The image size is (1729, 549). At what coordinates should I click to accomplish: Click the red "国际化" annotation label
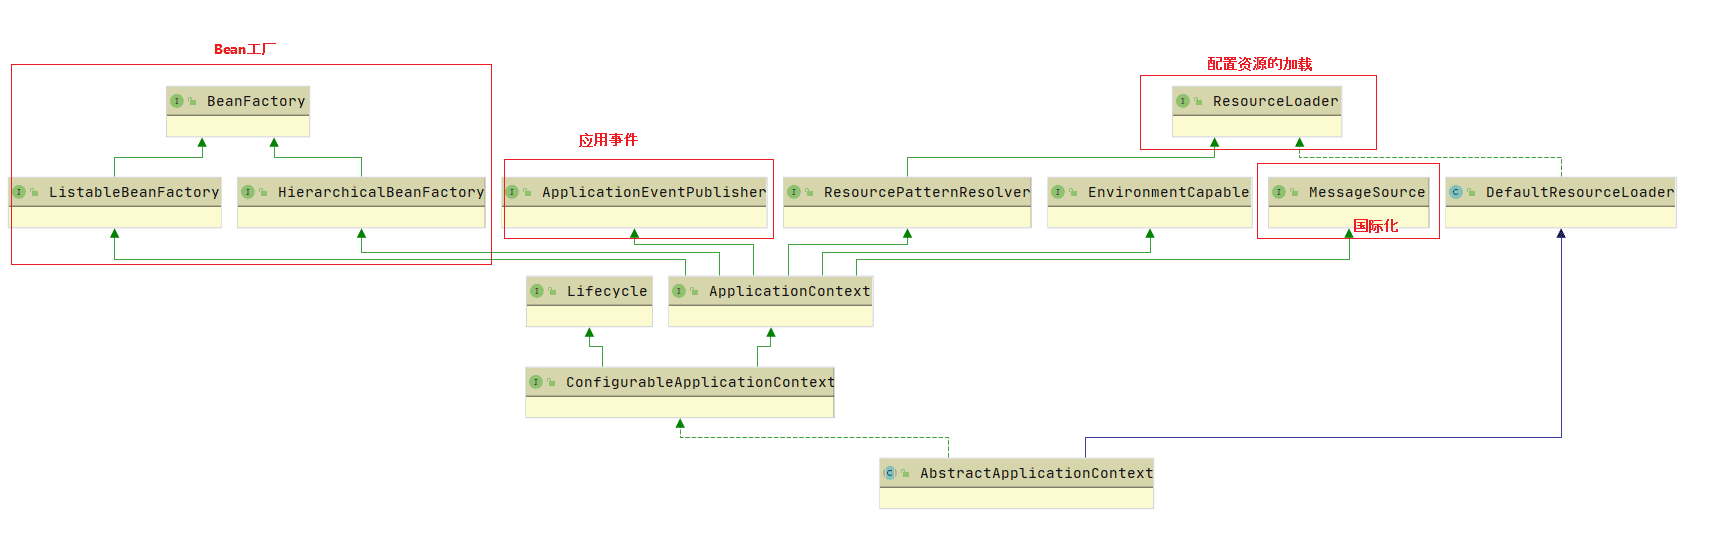point(1375,226)
